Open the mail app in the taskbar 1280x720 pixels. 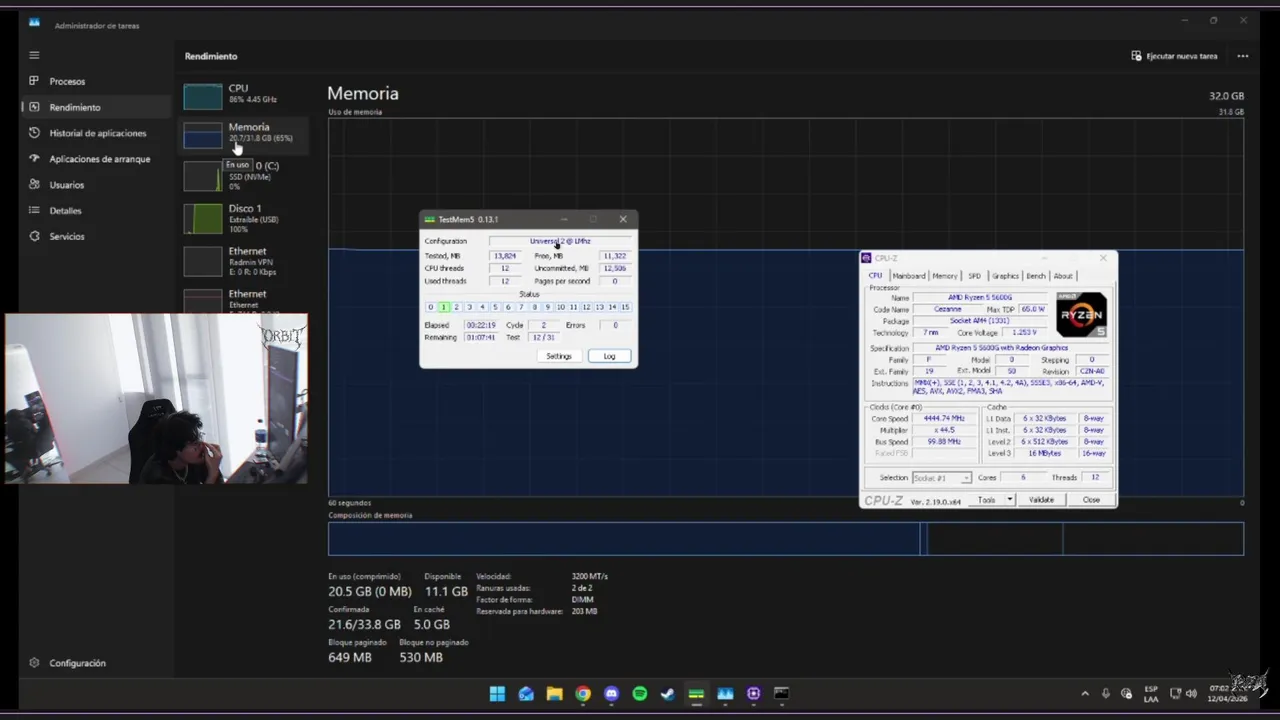[x=526, y=694]
